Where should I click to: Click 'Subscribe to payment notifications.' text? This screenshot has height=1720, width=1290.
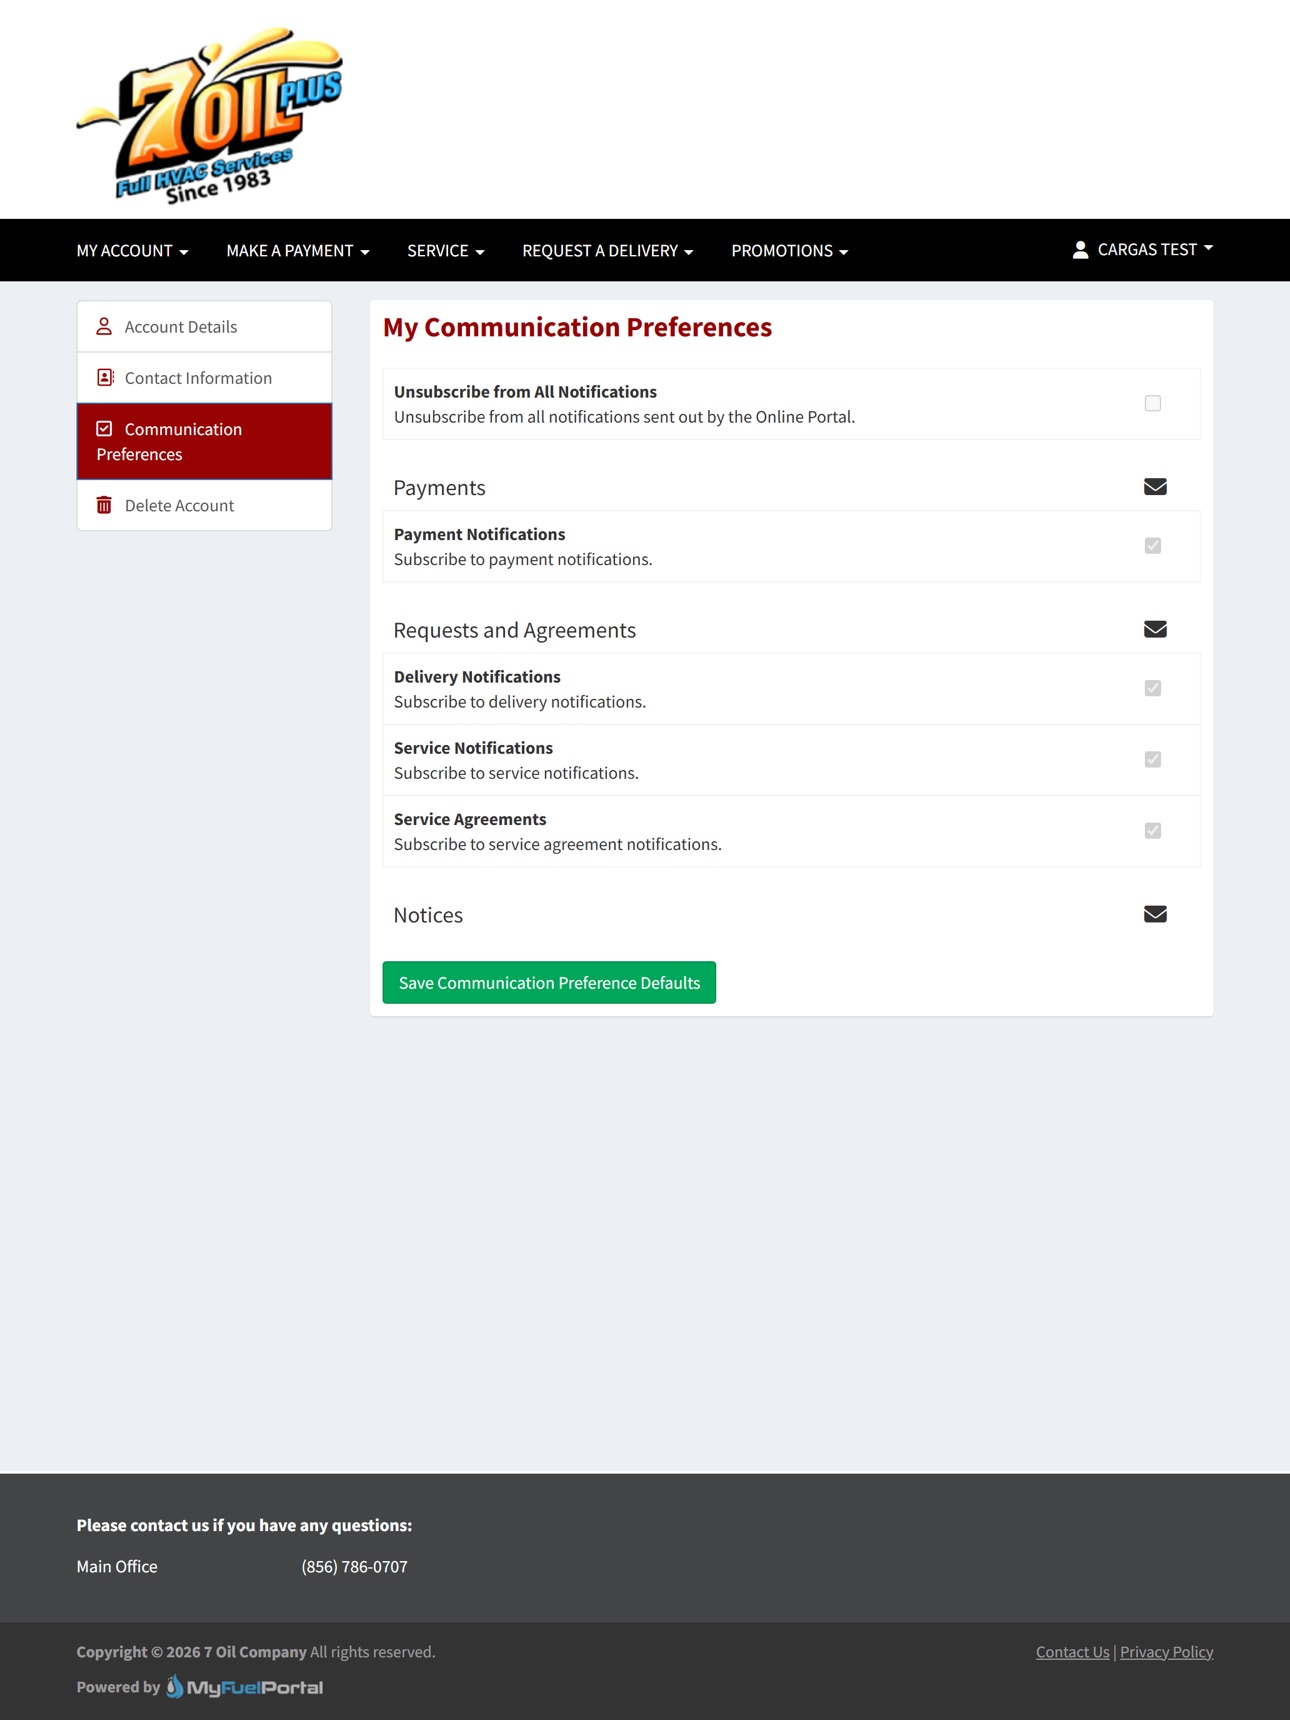pyautogui.click(x=523, y=560)
